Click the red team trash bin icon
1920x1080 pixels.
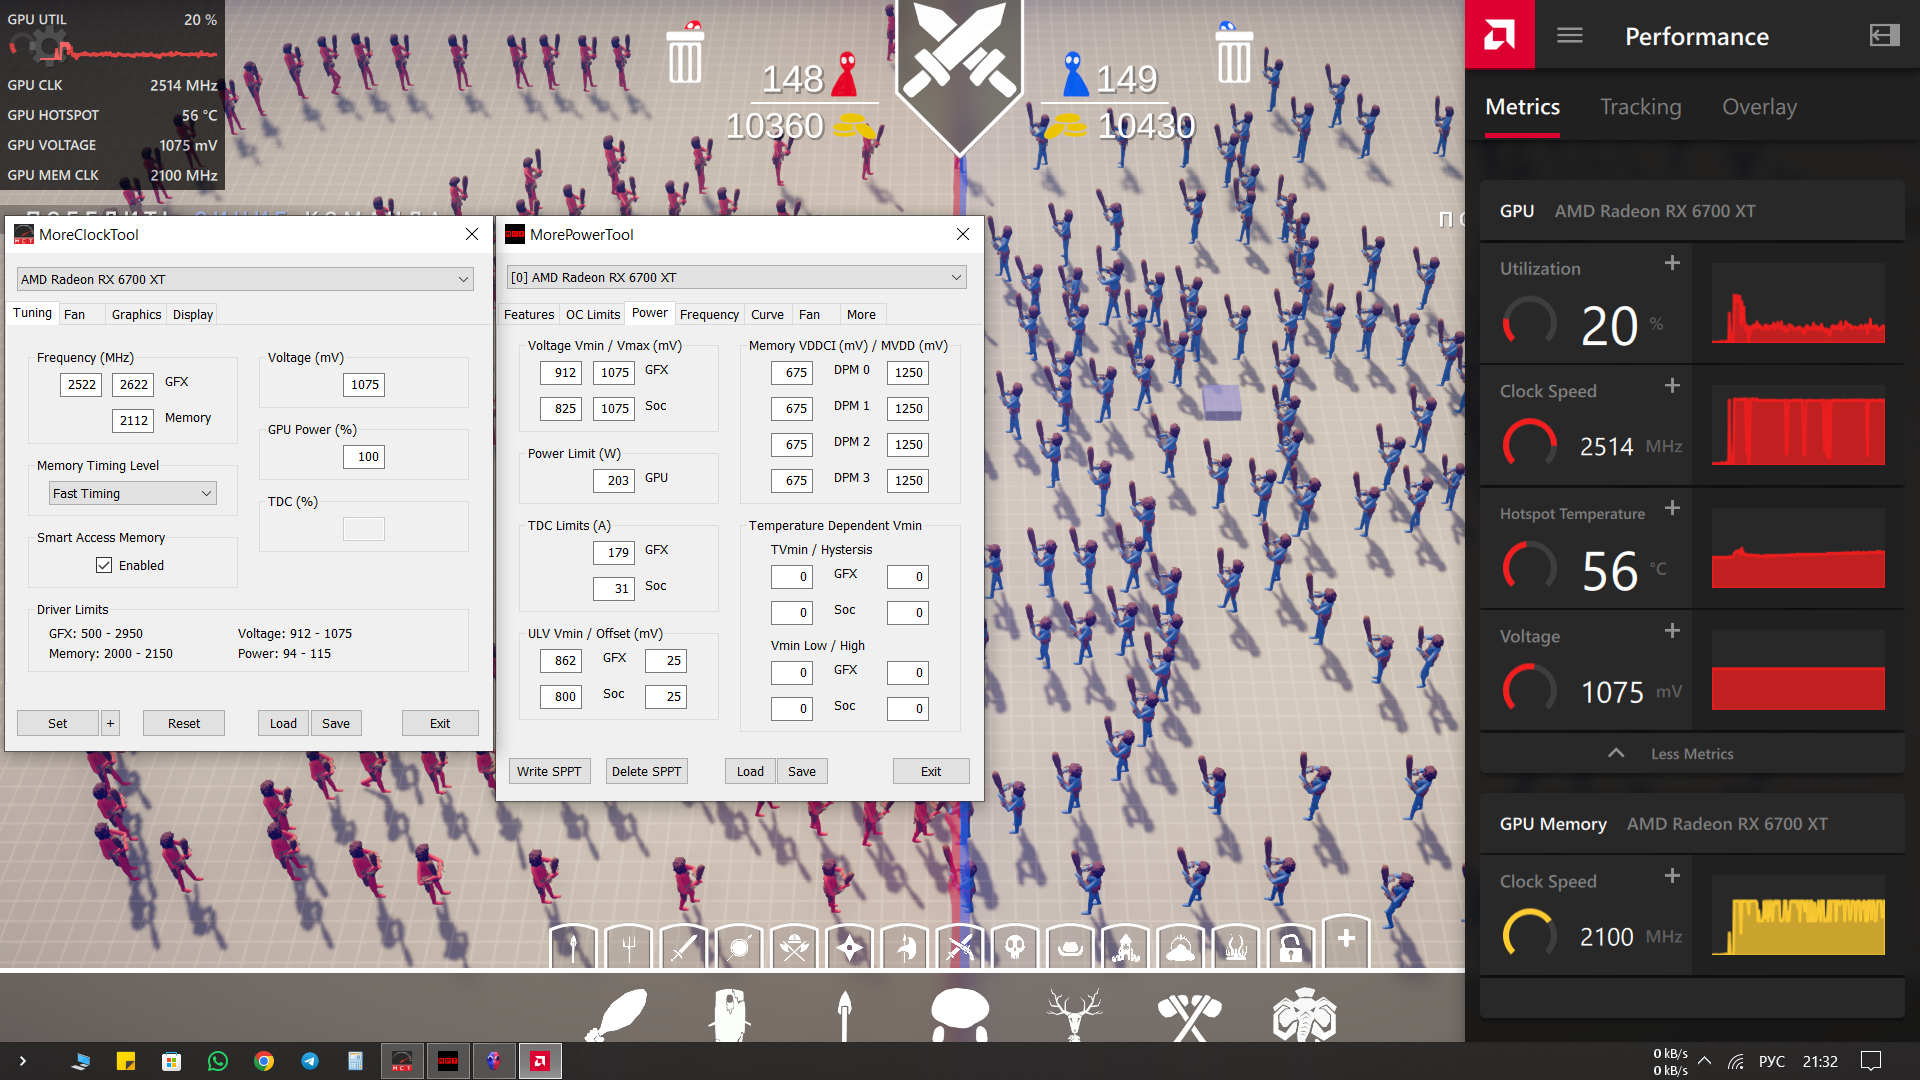coord(685,55)
